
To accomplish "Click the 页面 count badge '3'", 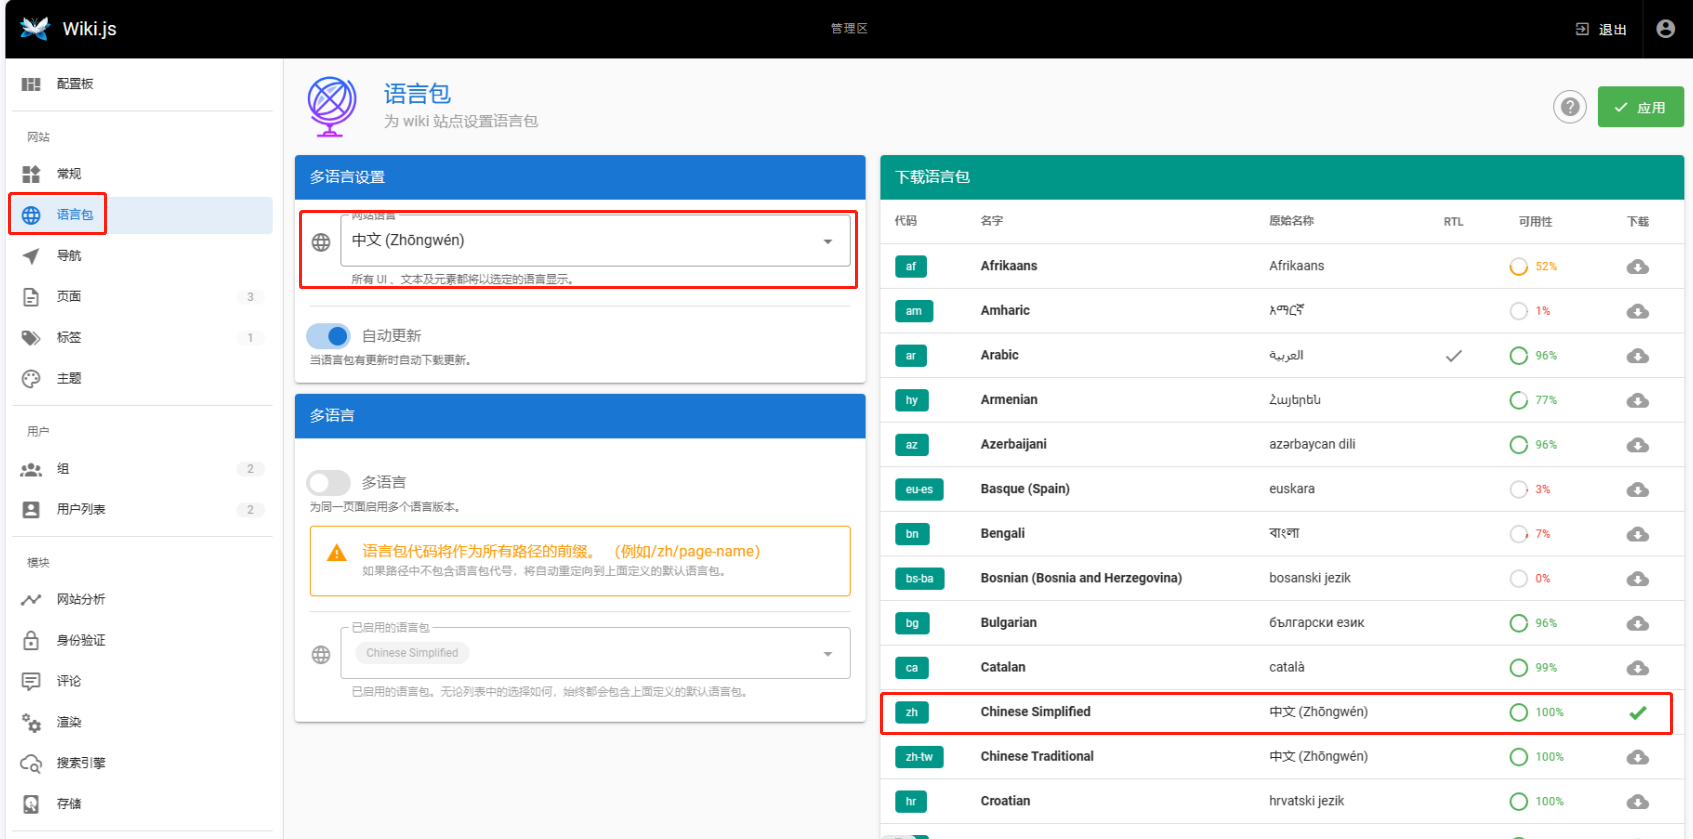I will click(x=250, y=297).
